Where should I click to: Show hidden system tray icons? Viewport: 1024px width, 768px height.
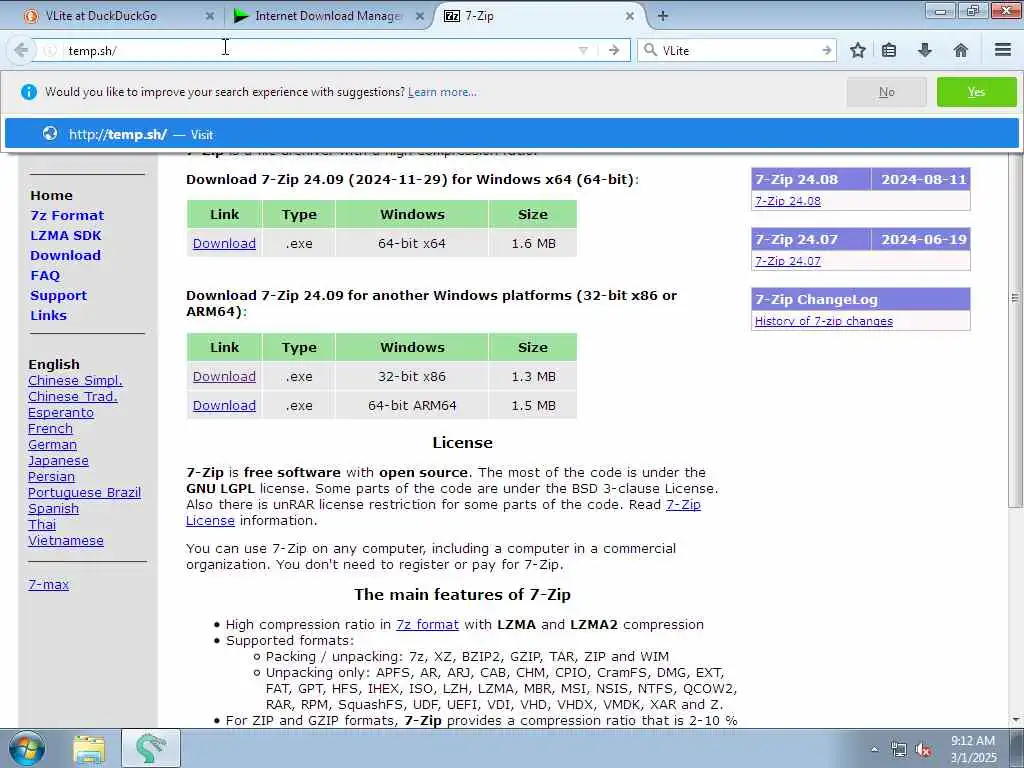(874, 750)
